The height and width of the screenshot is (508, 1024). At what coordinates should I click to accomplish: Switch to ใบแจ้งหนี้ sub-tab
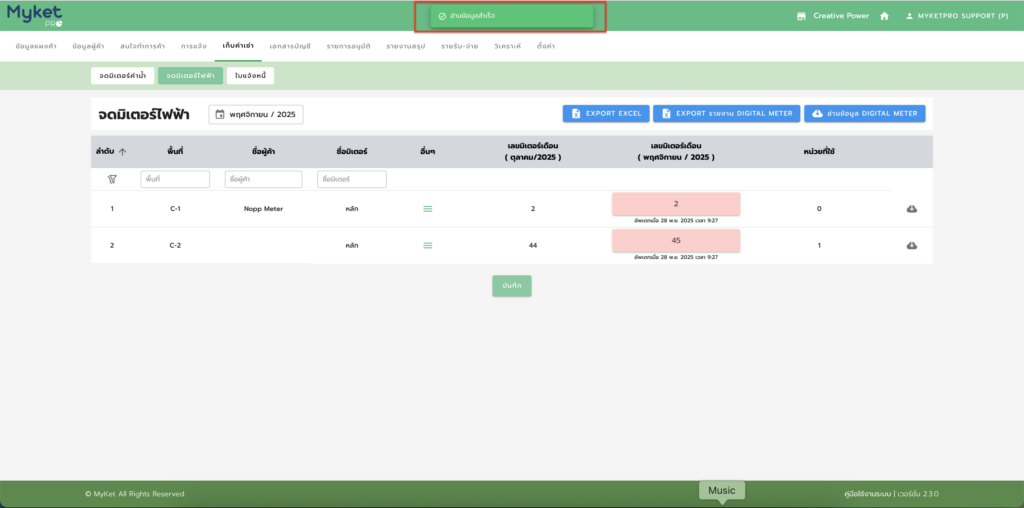(x=250, y=76)
